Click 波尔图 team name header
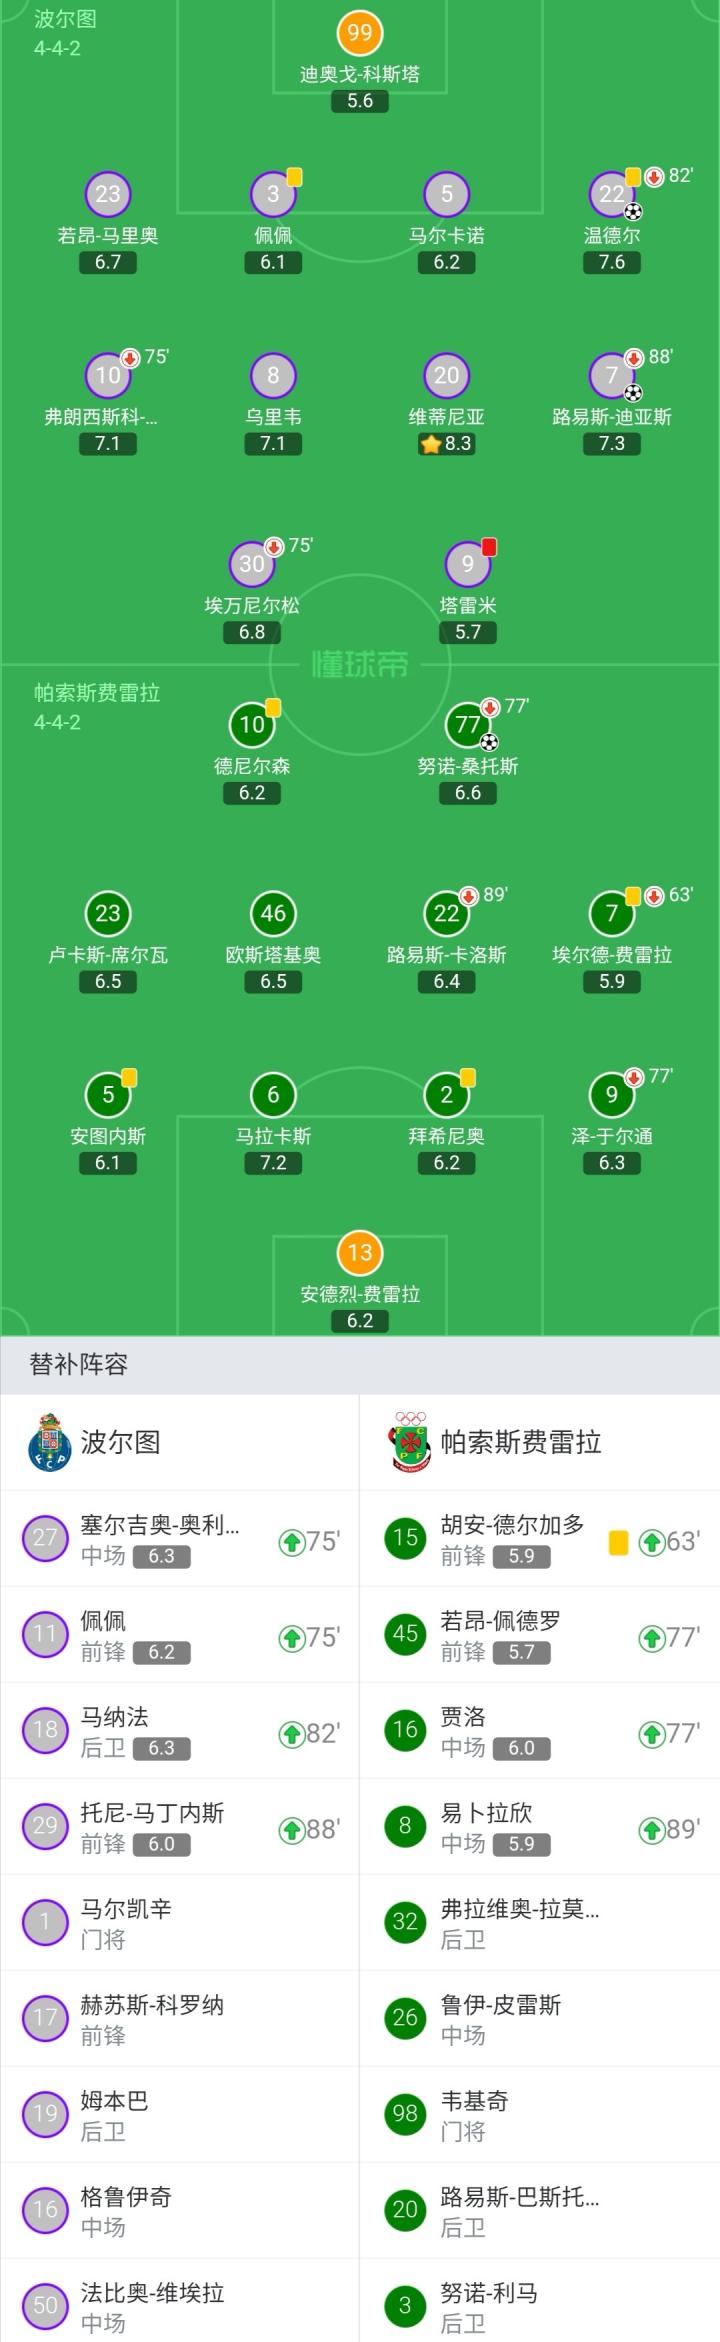Image resolution: width=720 pixels, height=2342 pixels. [120, 1442]
